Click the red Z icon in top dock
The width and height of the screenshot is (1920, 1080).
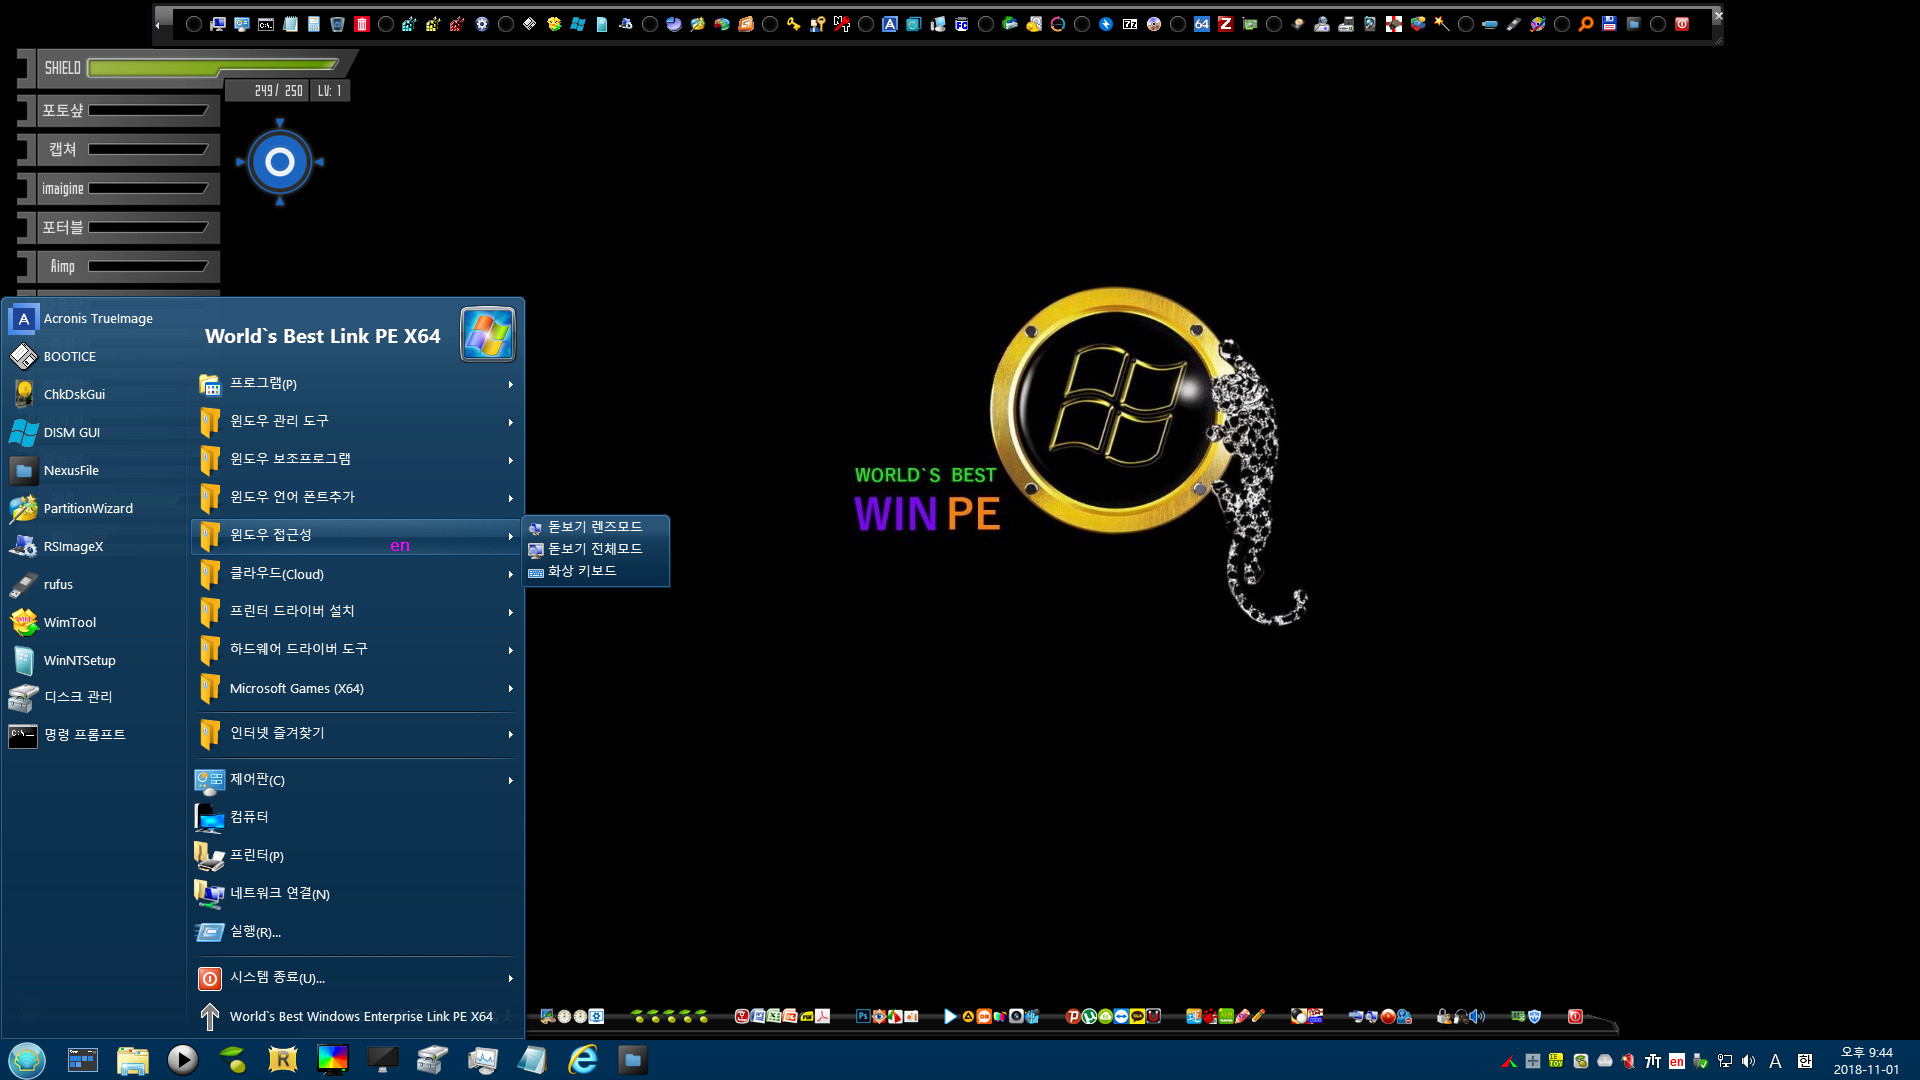[1225, 24]
